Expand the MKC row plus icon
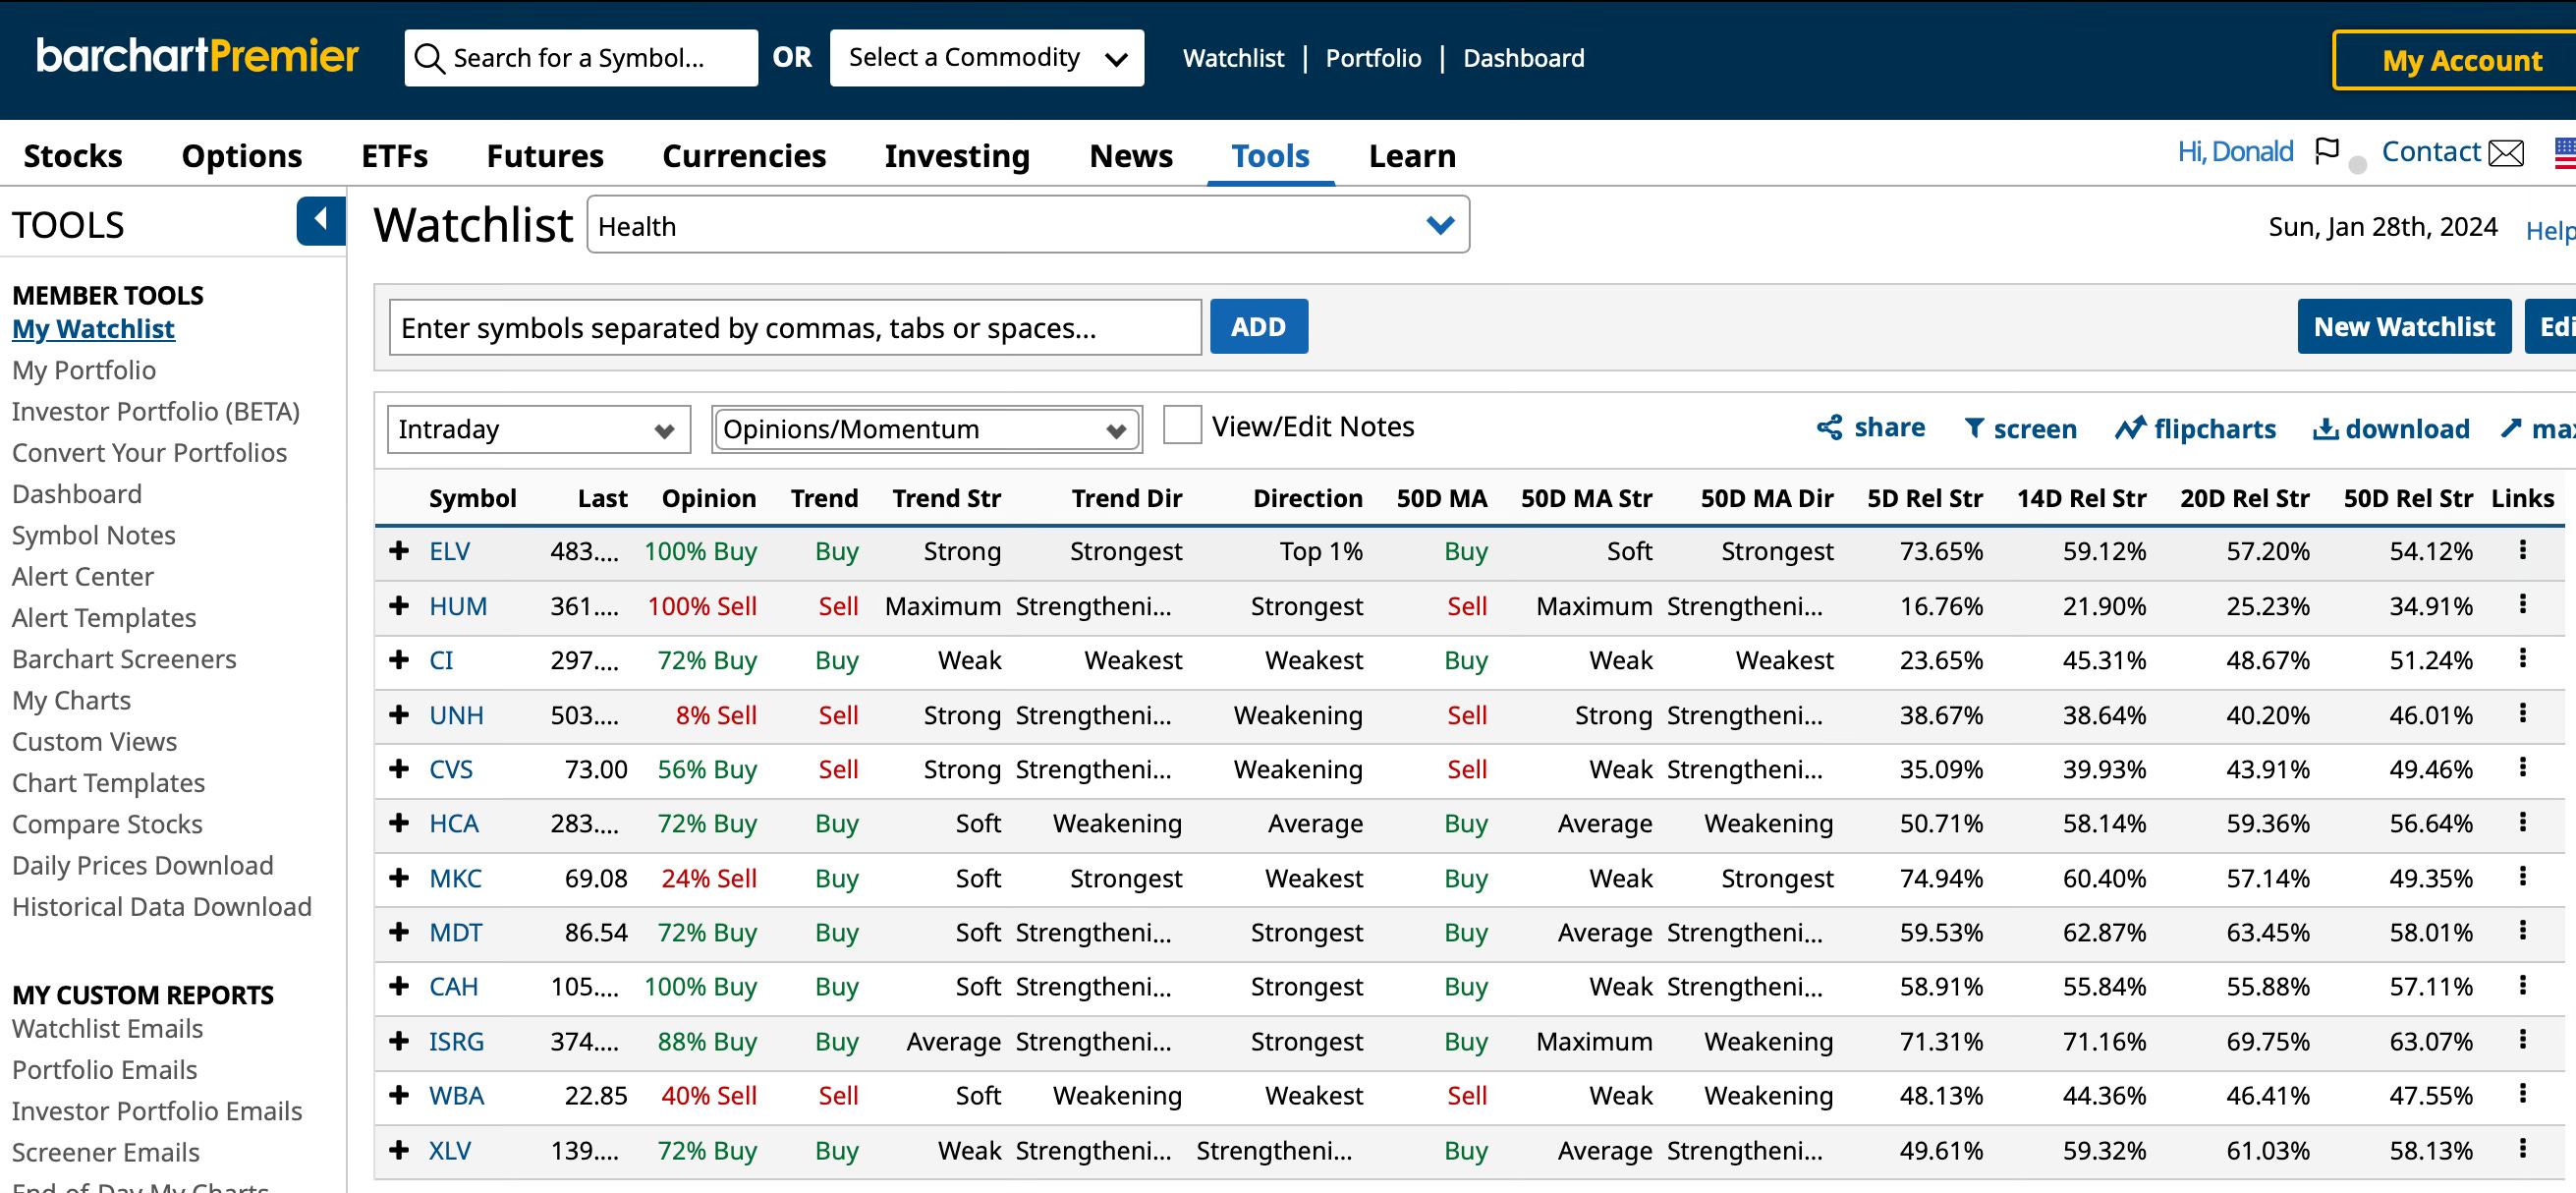This screenshot has height=1193, width=2576. click(x=399, y=878)
